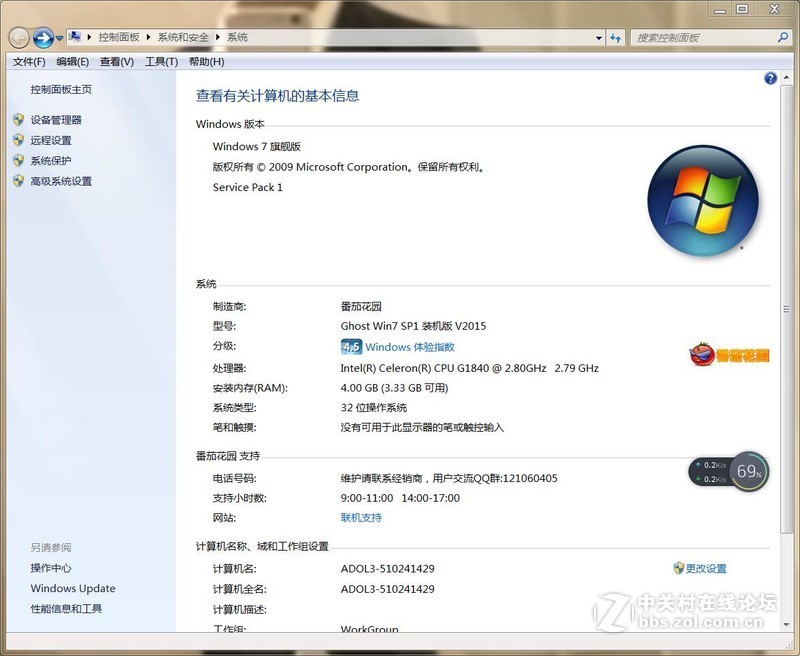Minimize the System window

[x=719, y=8]
